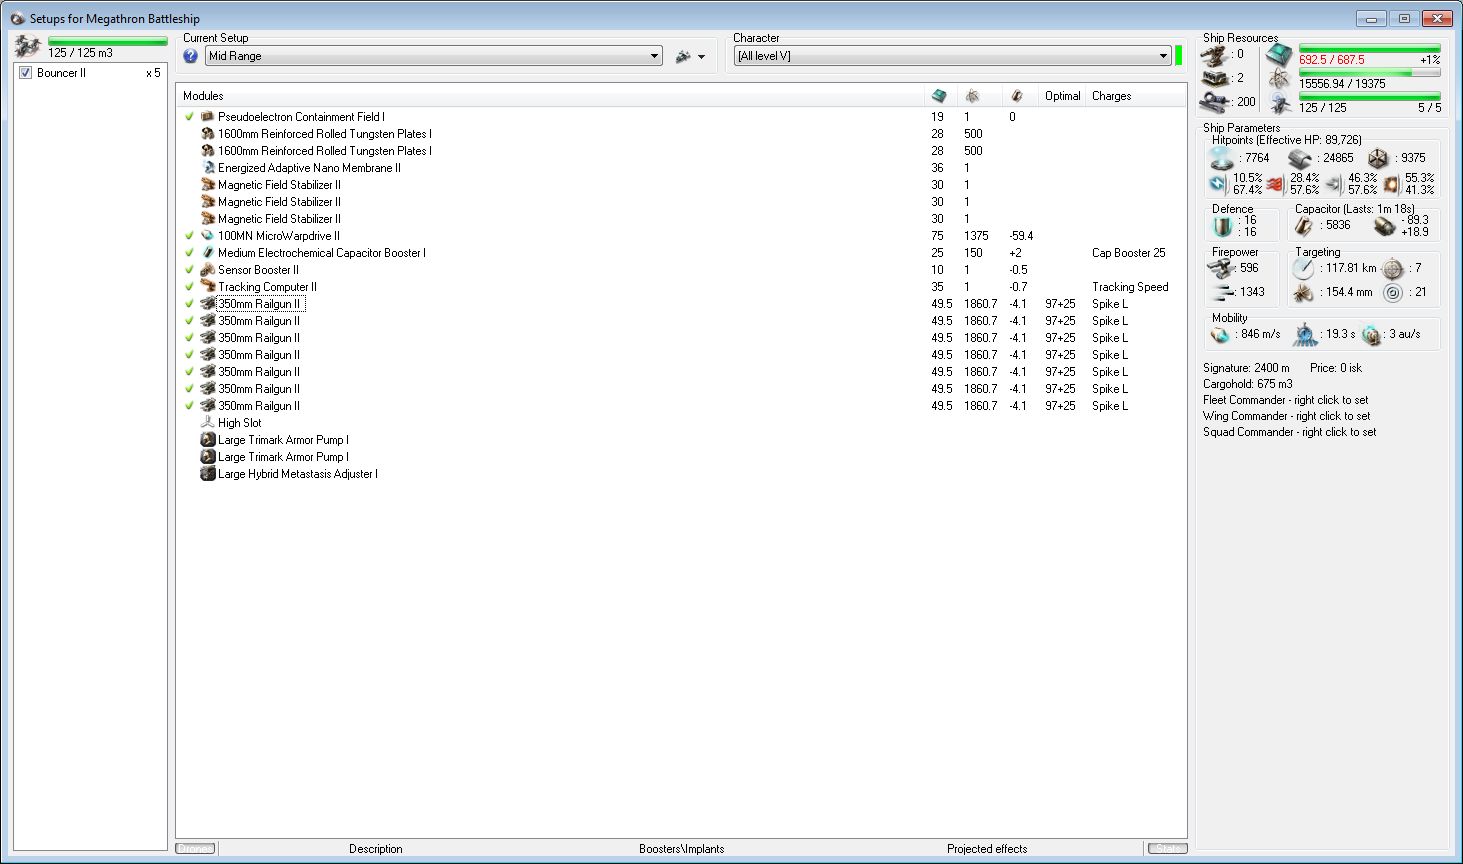
Task: Click the structure hitpoints icon showing 9375
Action: coord(1378,159)
